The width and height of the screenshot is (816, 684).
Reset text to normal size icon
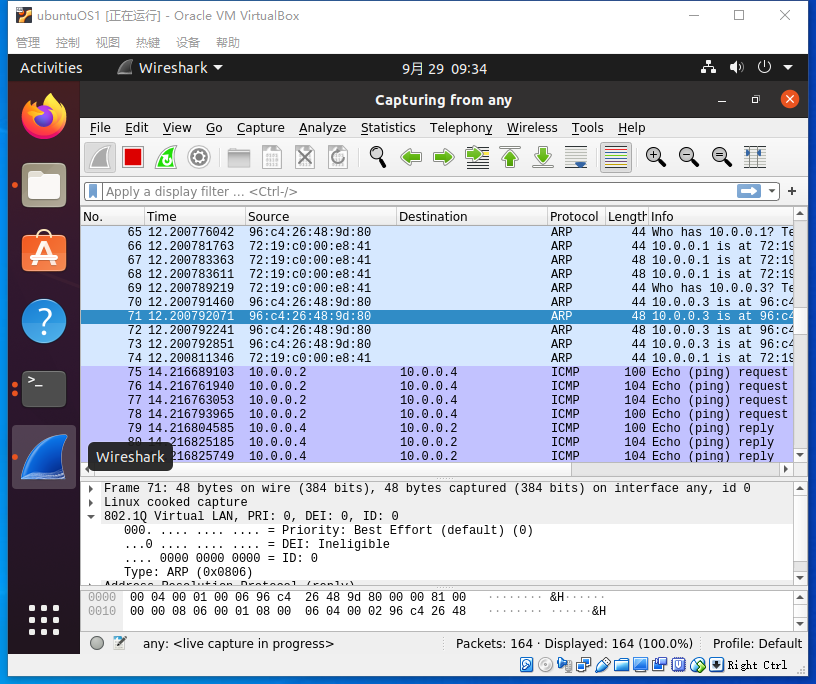point(722,157)
